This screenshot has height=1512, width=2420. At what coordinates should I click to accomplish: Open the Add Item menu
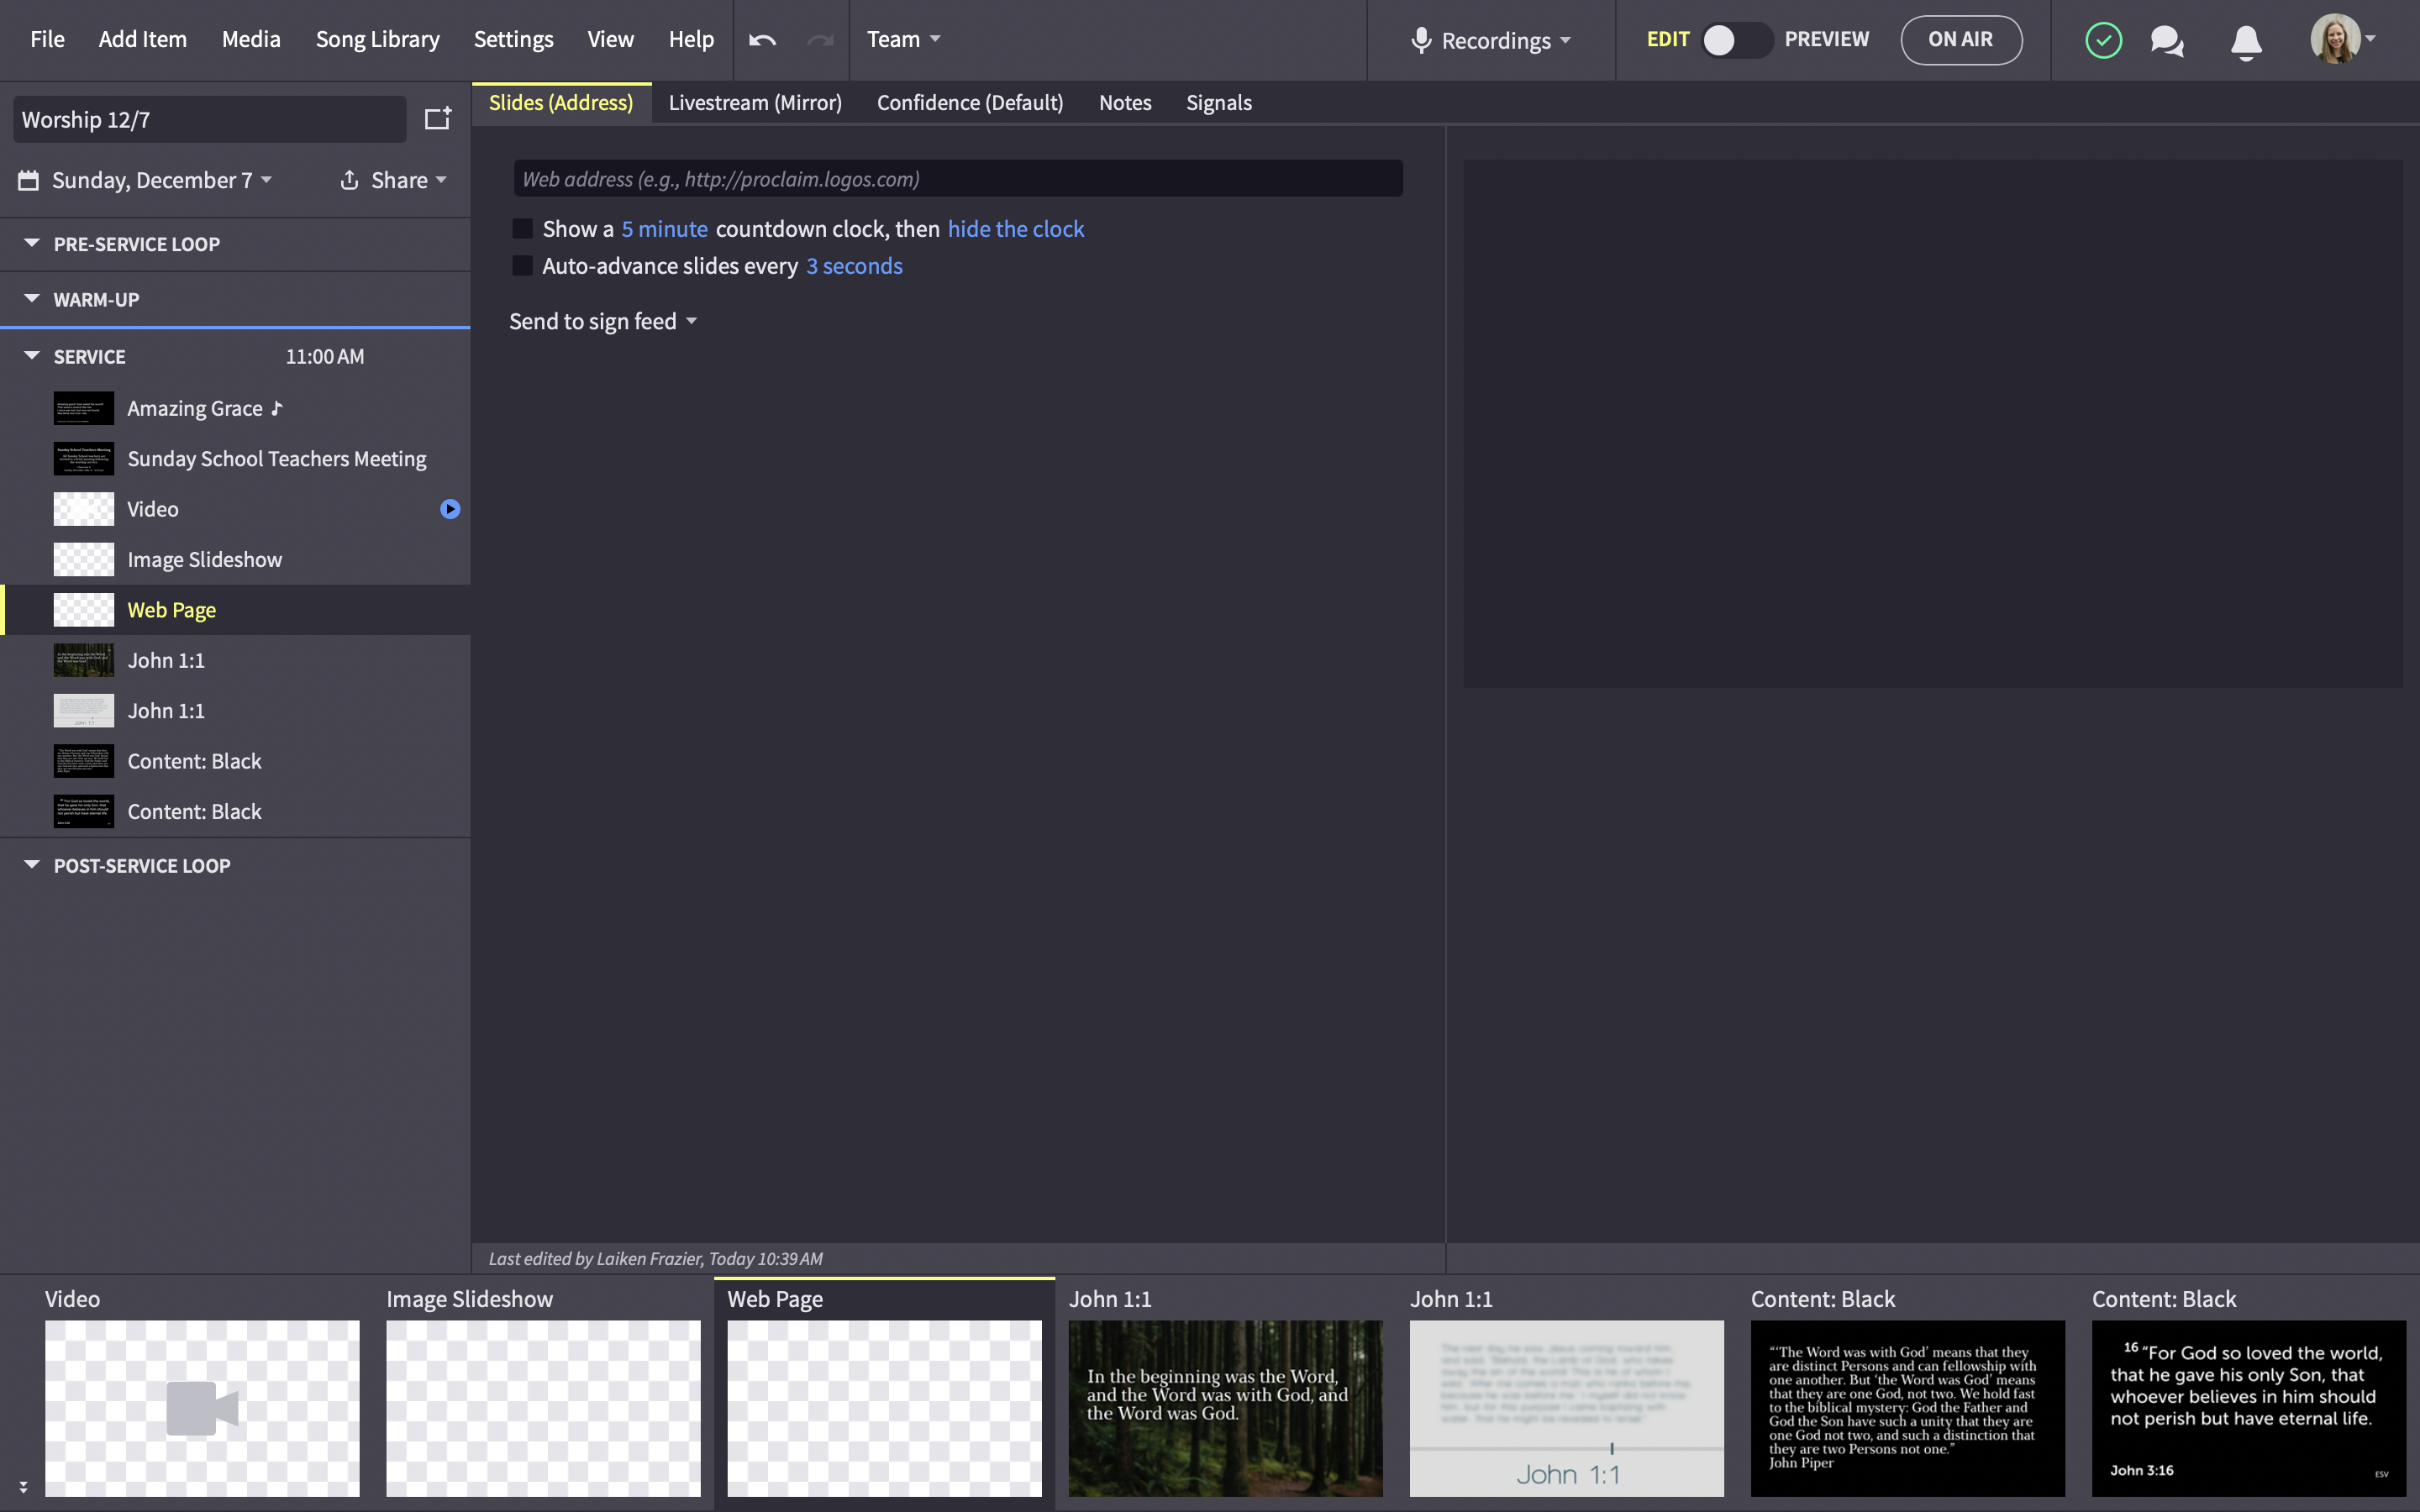(143, 39)
